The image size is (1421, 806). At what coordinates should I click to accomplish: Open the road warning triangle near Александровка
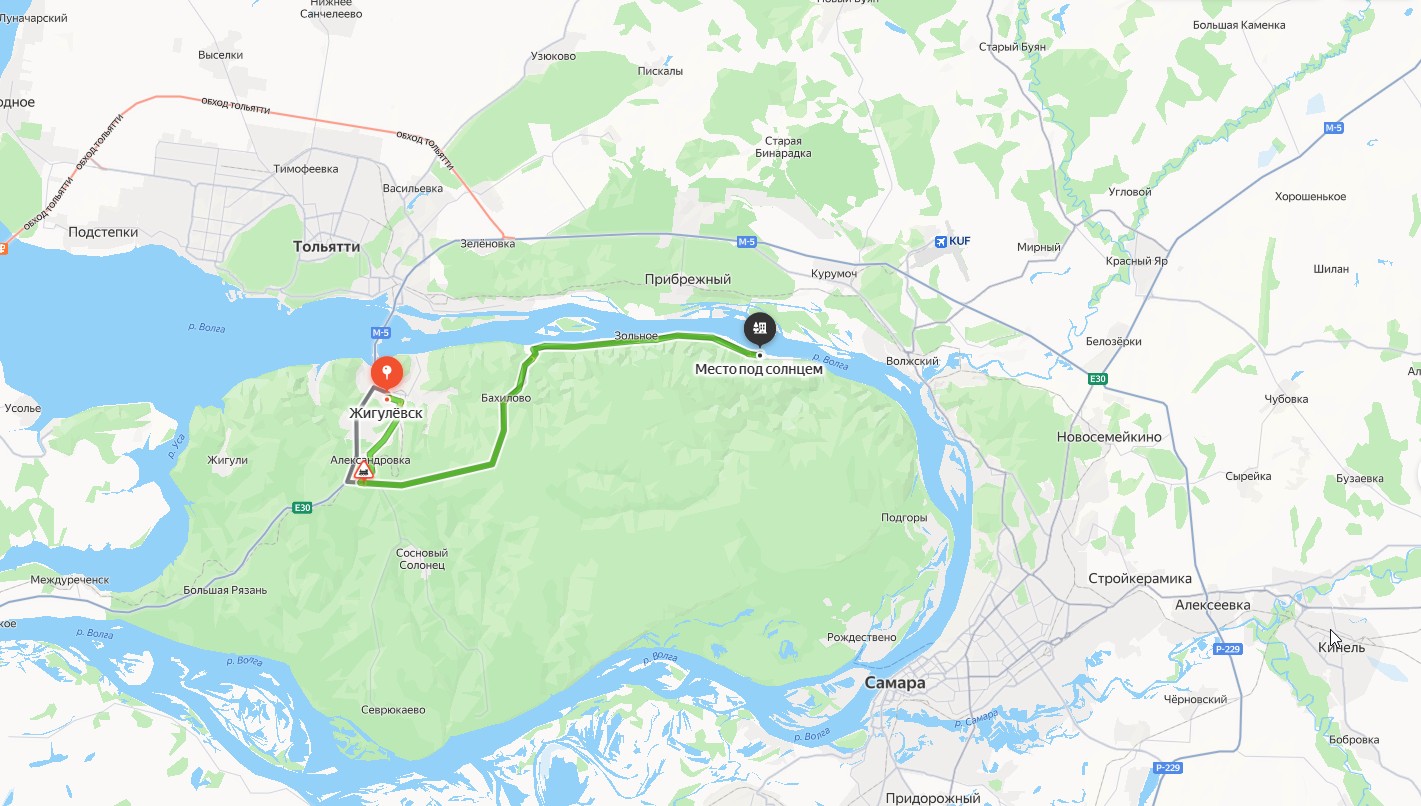(x=364, y=470)
